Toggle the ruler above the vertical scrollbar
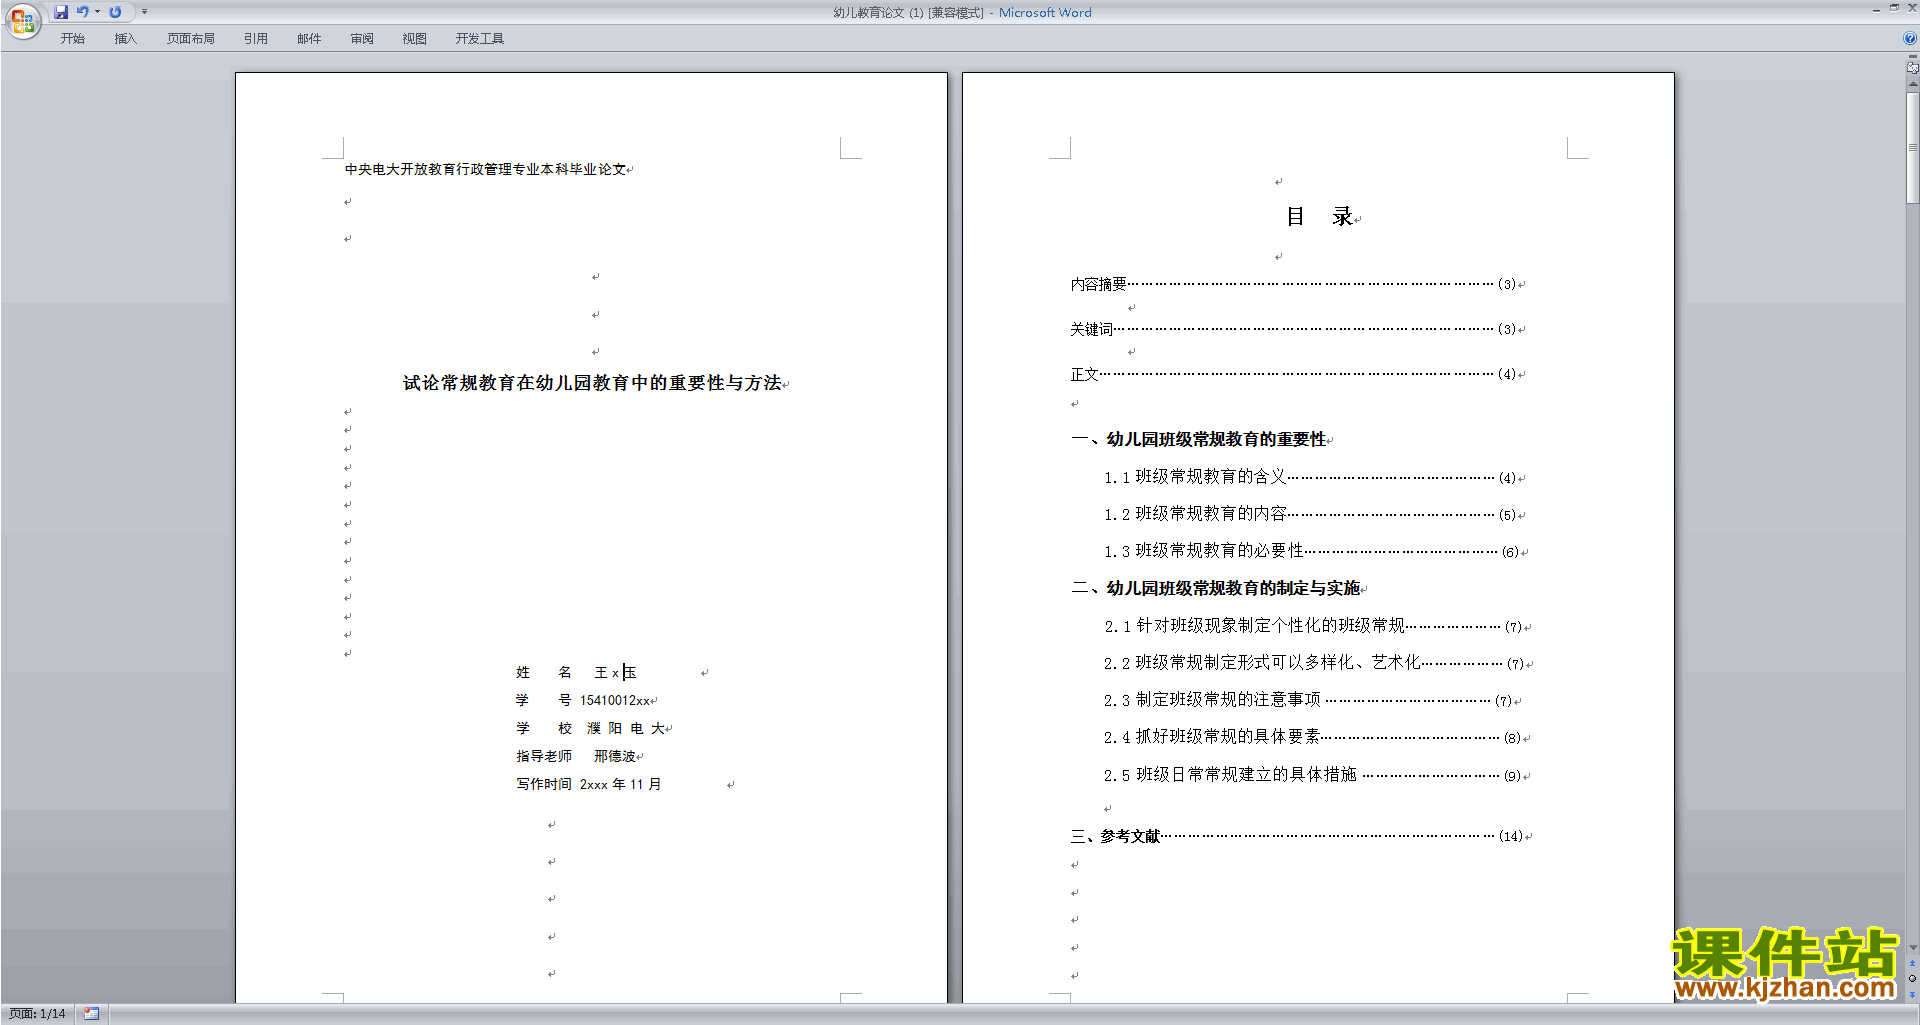 point(1912,68)
